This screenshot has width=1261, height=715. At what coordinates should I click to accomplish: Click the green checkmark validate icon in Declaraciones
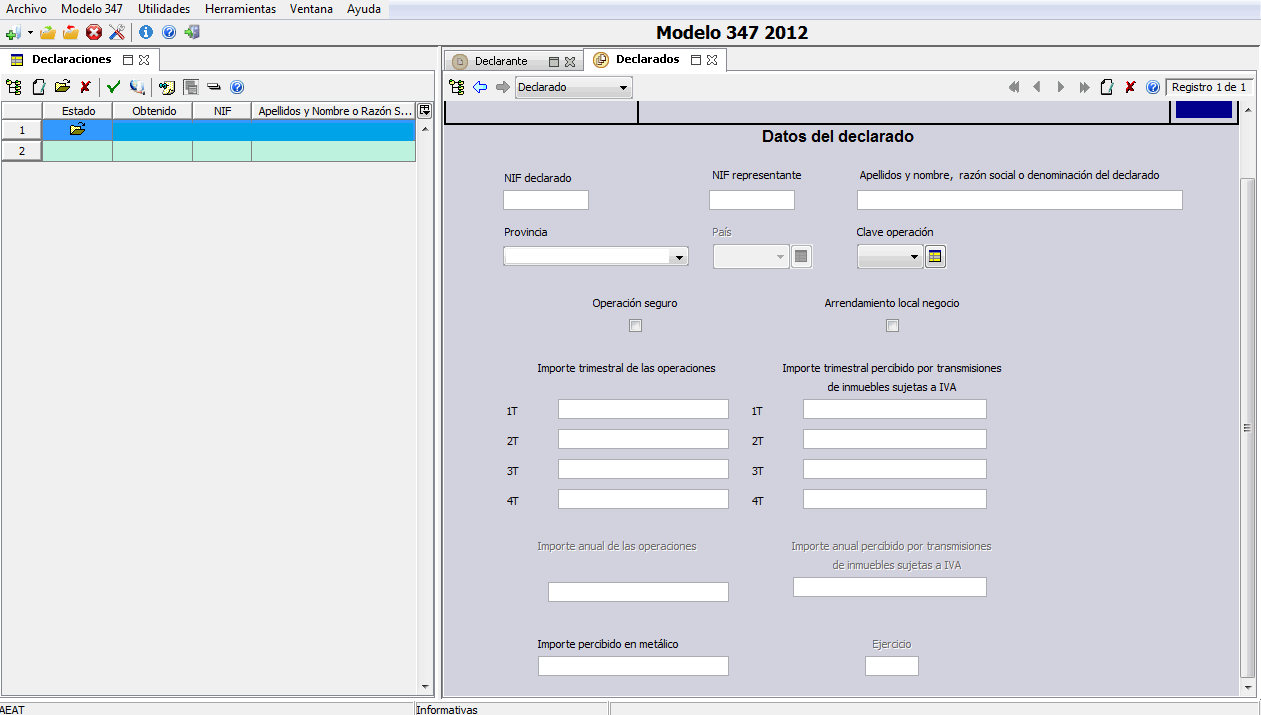pos(113,87)
